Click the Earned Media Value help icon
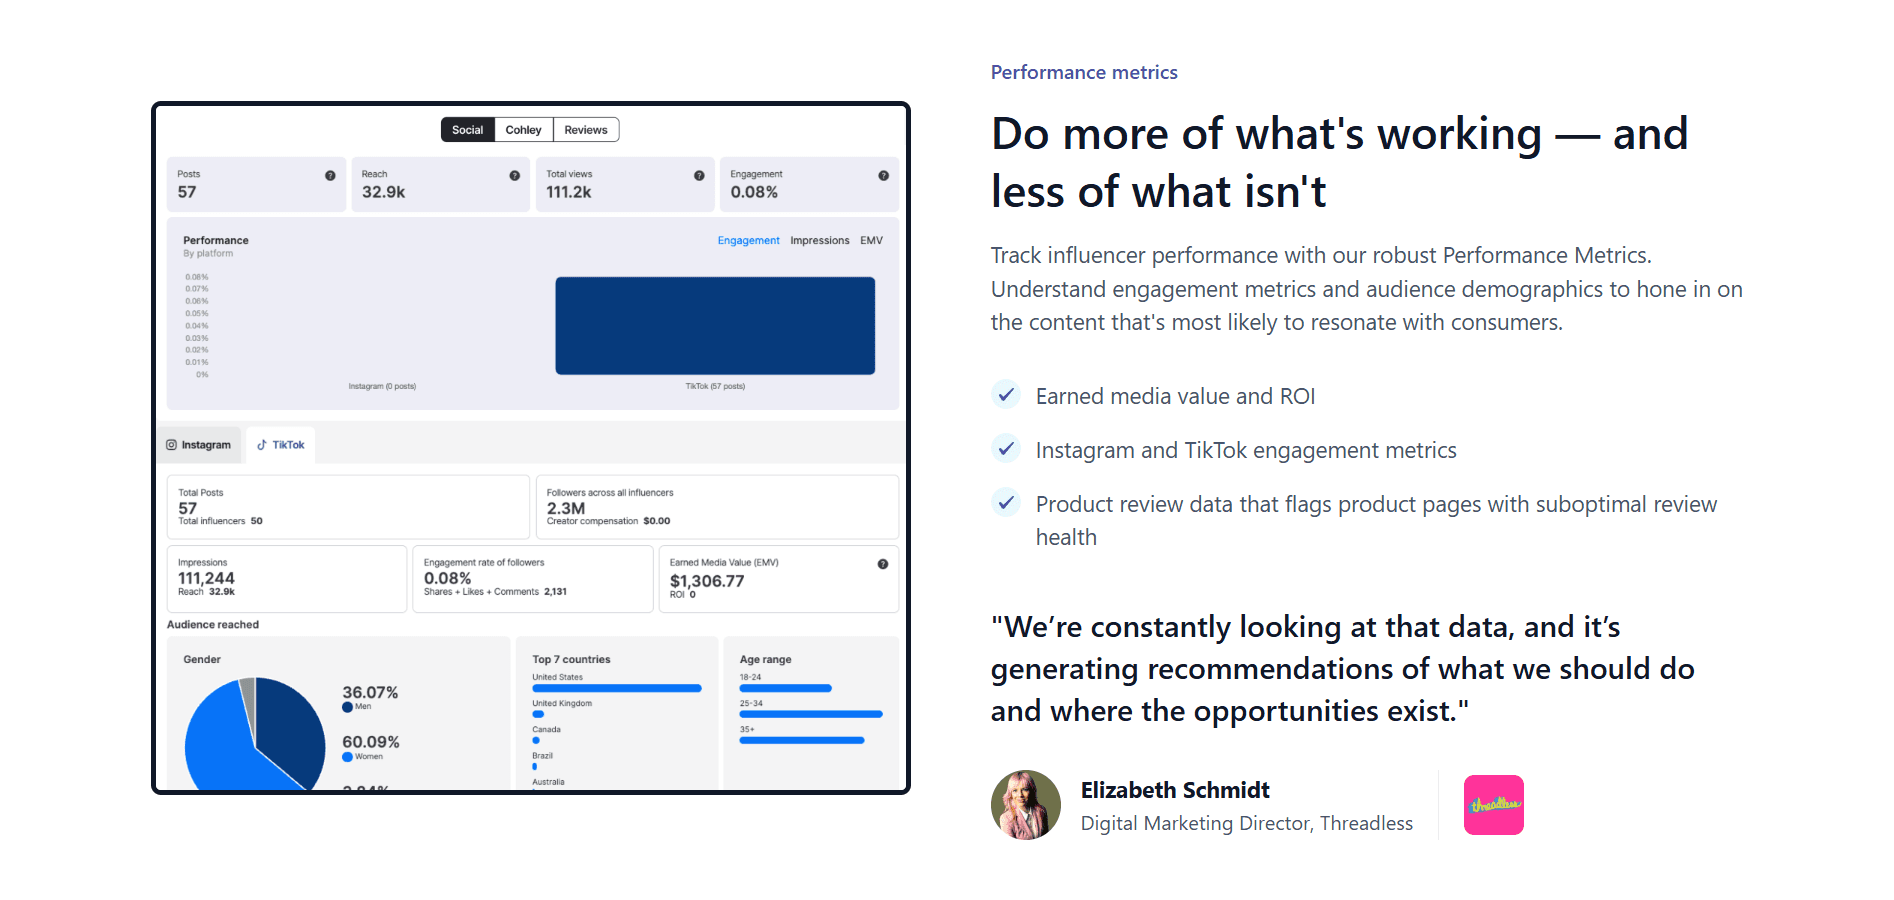Screen dimensions: 1894x900 (x=883, y=564)
